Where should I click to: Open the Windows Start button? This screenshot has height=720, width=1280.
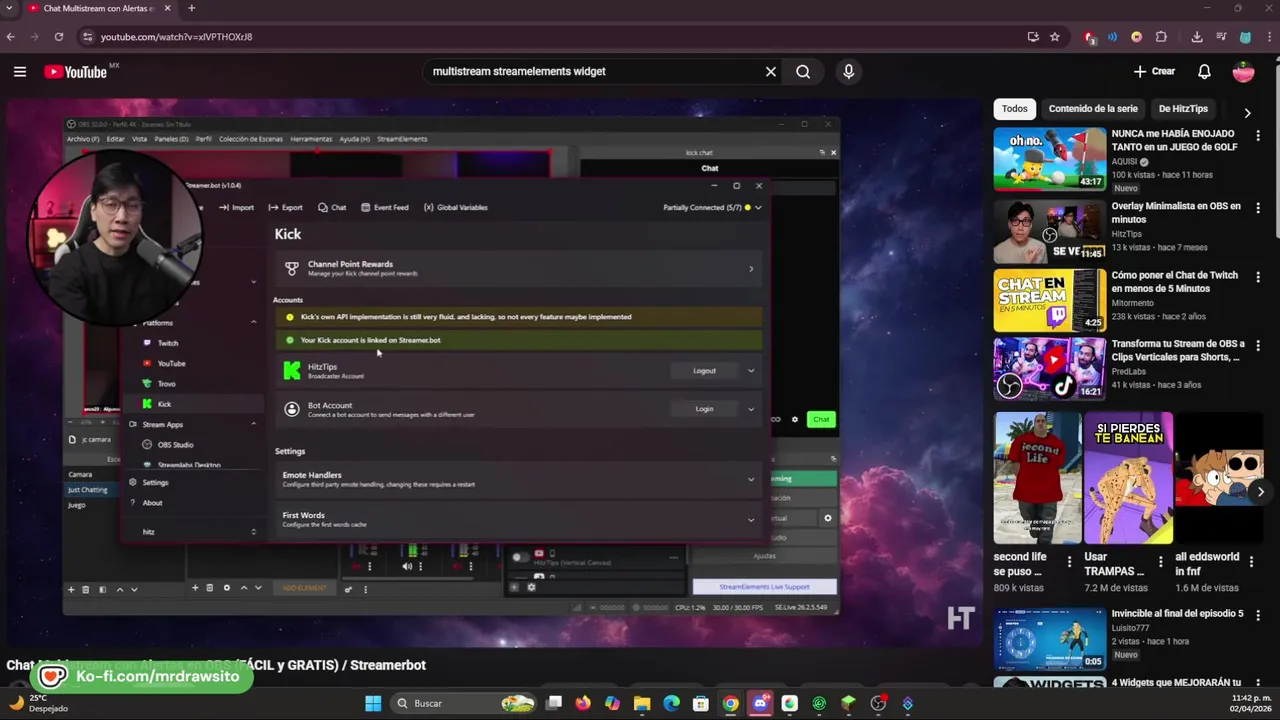coord(373,703)
